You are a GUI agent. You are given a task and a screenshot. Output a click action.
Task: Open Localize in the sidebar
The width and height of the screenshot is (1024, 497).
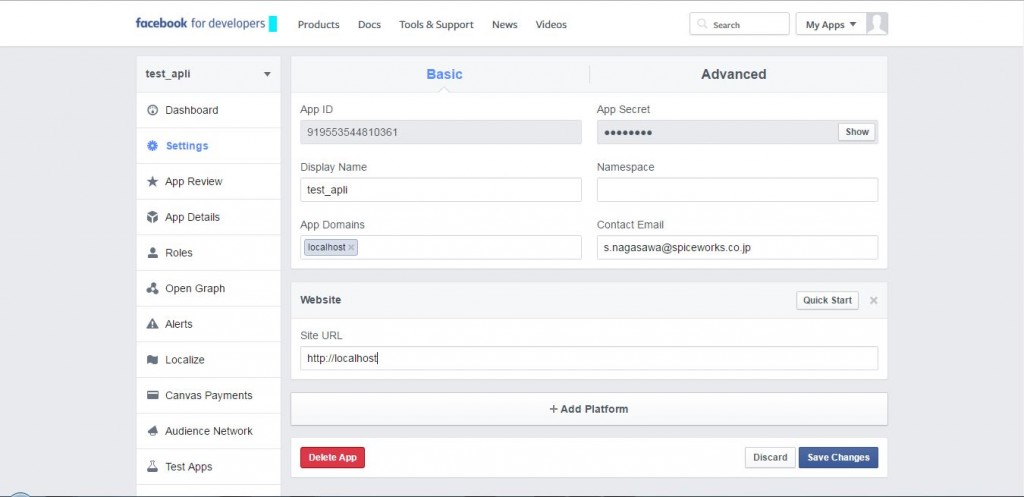[208, 360]
